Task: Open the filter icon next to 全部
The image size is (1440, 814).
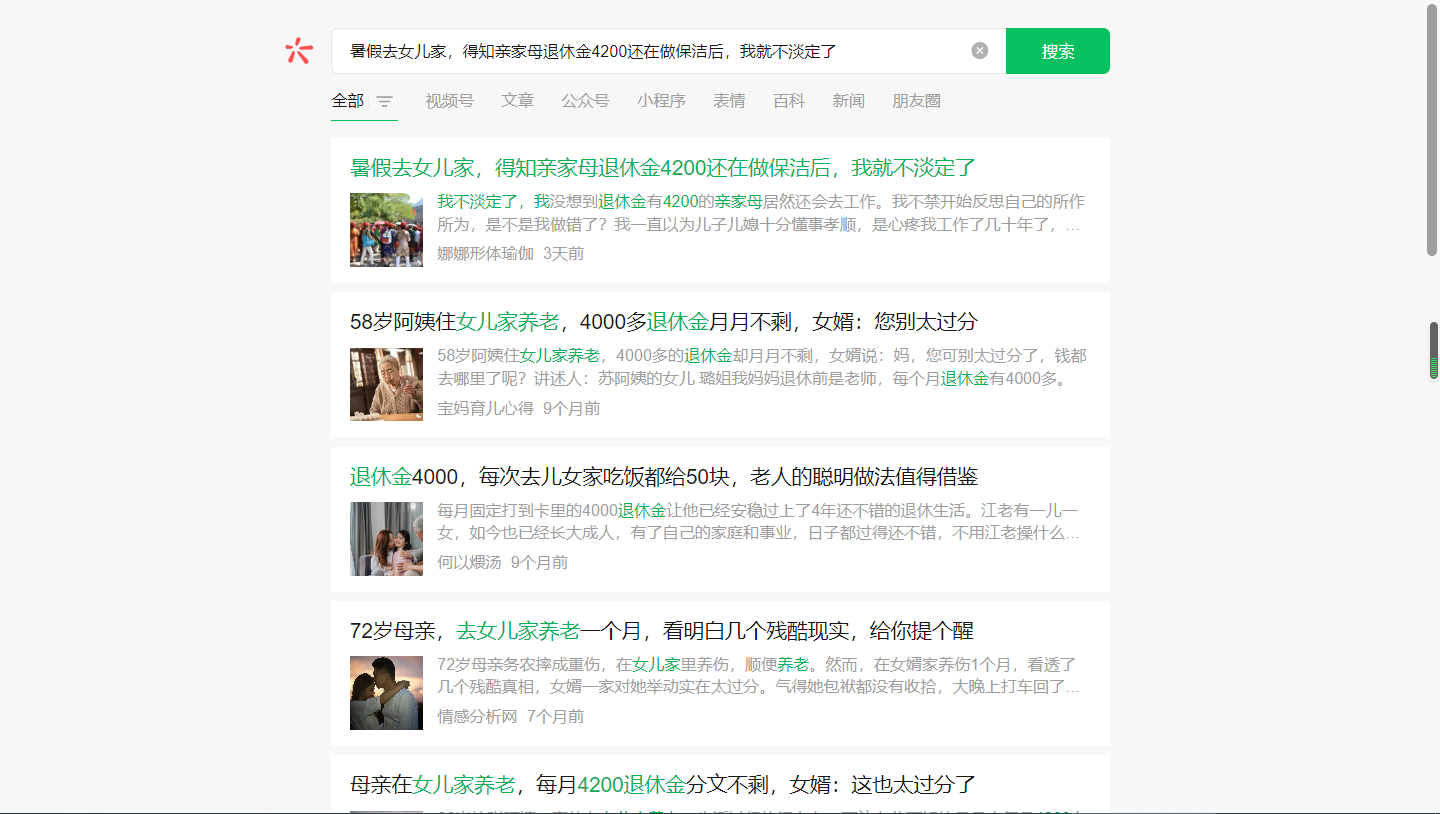Action: click(384, 101)
